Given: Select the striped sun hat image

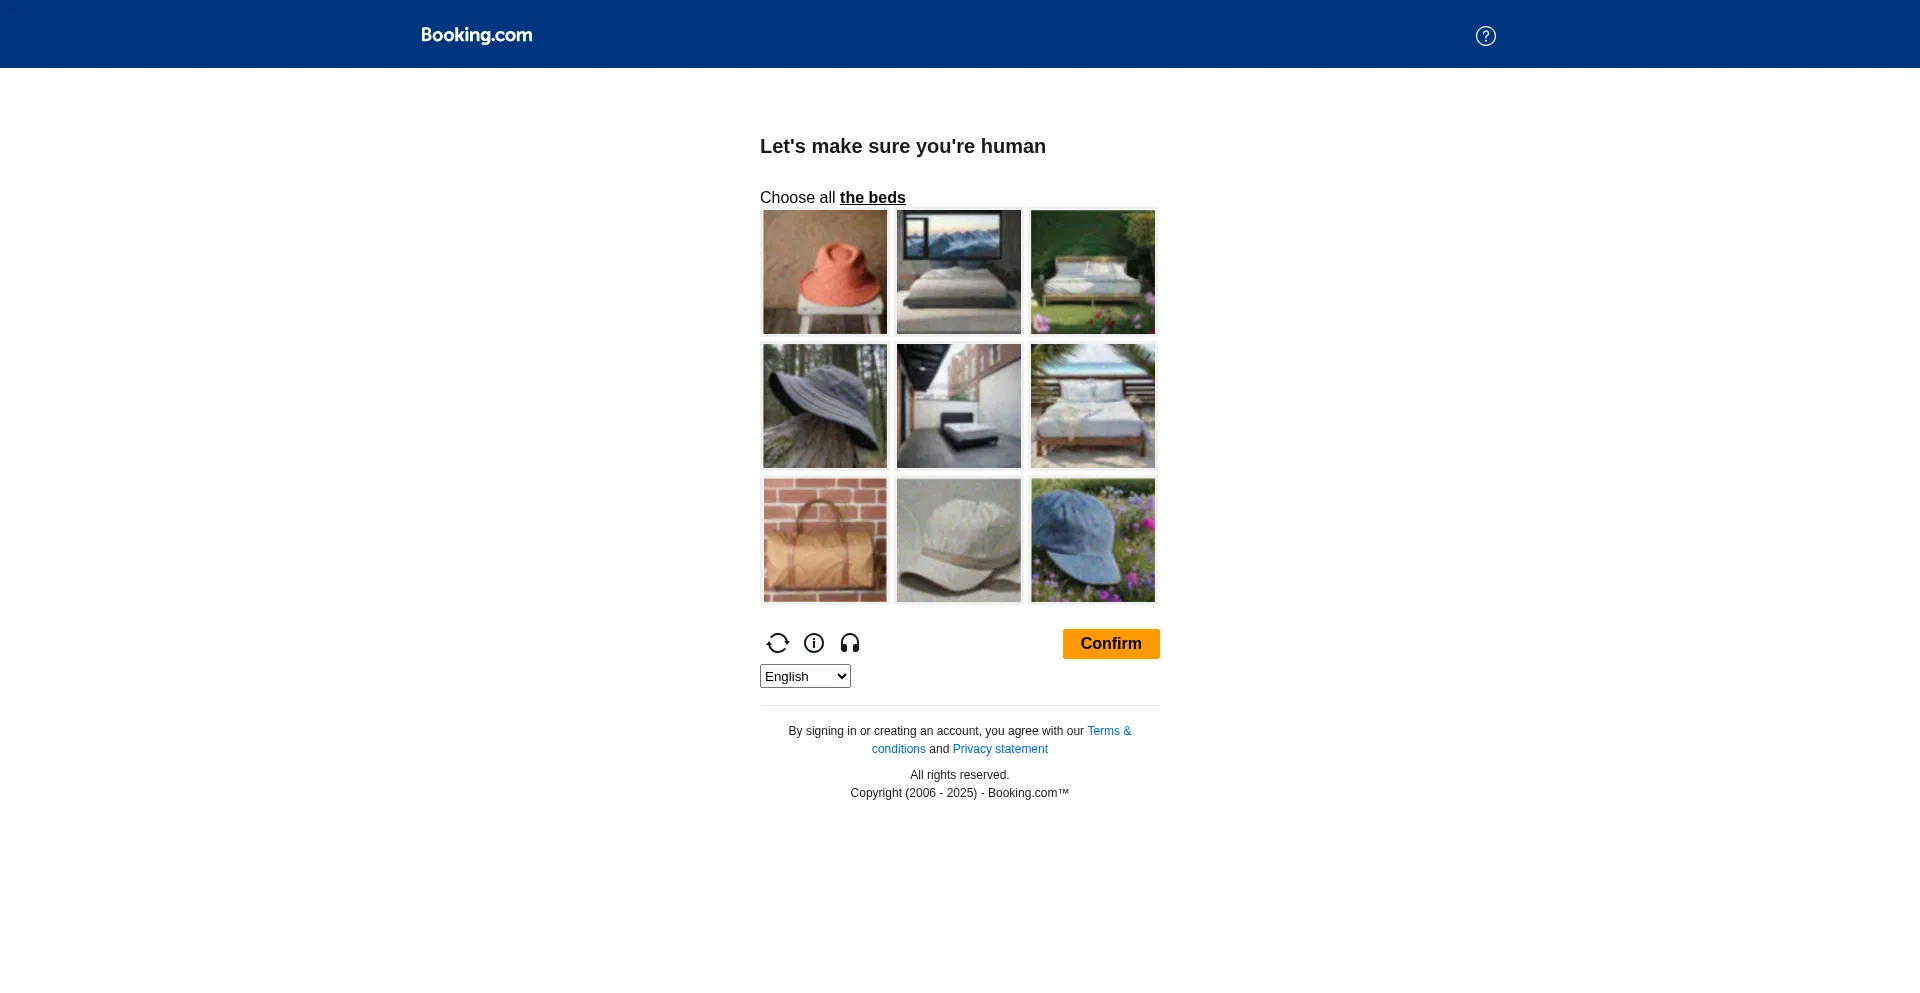Looking at the screenshot, I should [x=825, y=406].
